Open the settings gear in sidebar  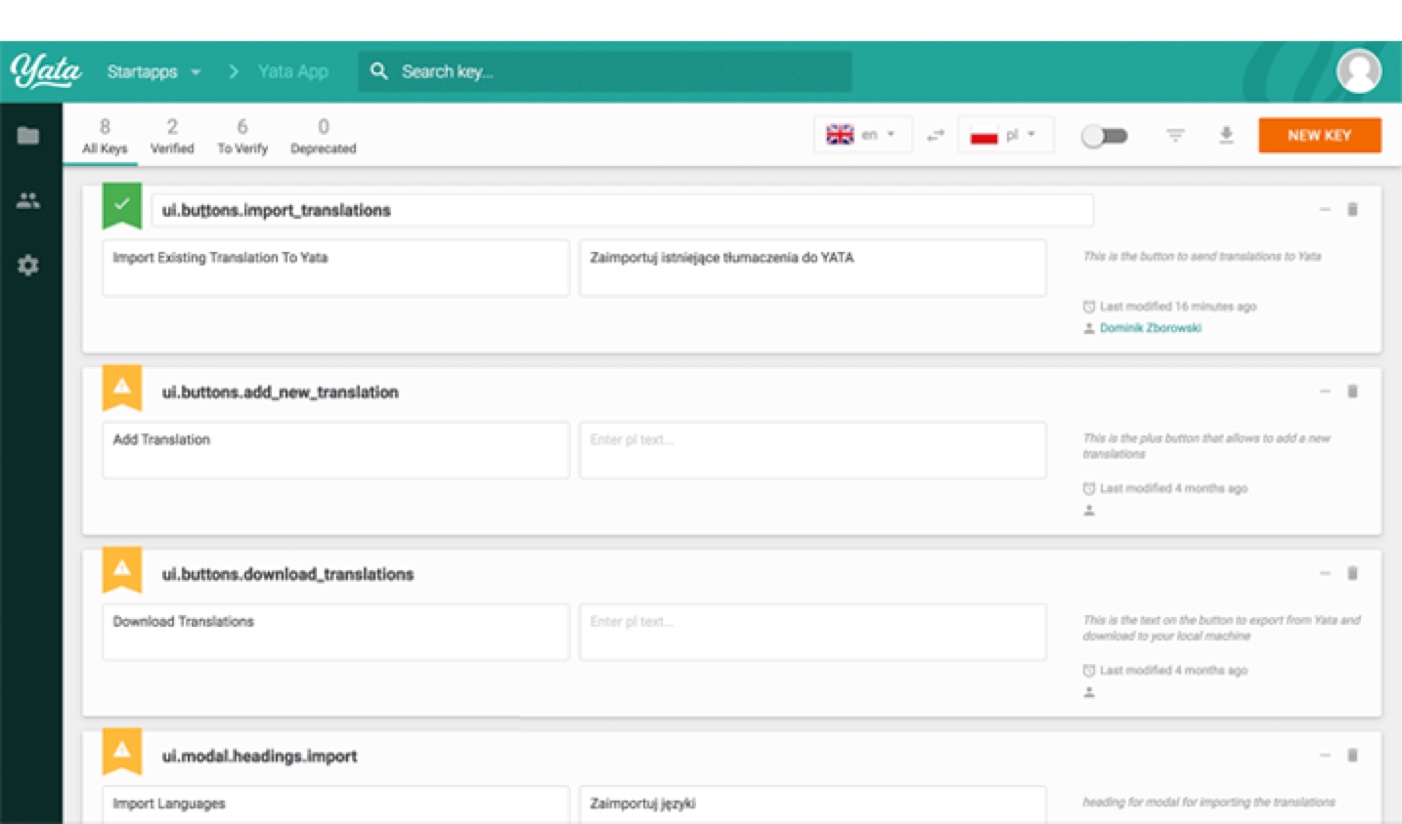point(28,266)
